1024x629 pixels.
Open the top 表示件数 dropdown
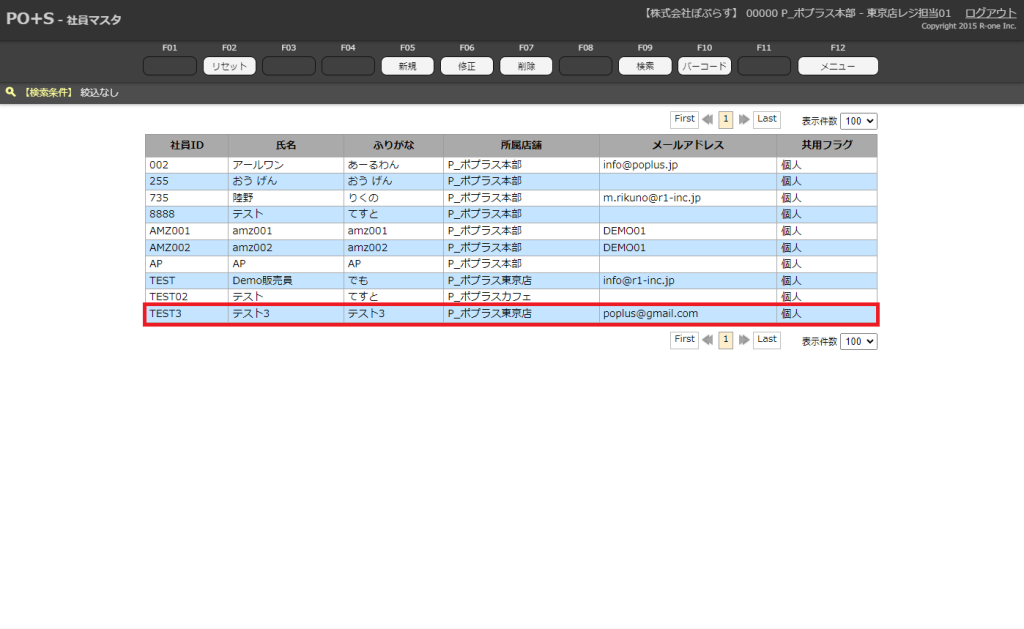point(858,120)
